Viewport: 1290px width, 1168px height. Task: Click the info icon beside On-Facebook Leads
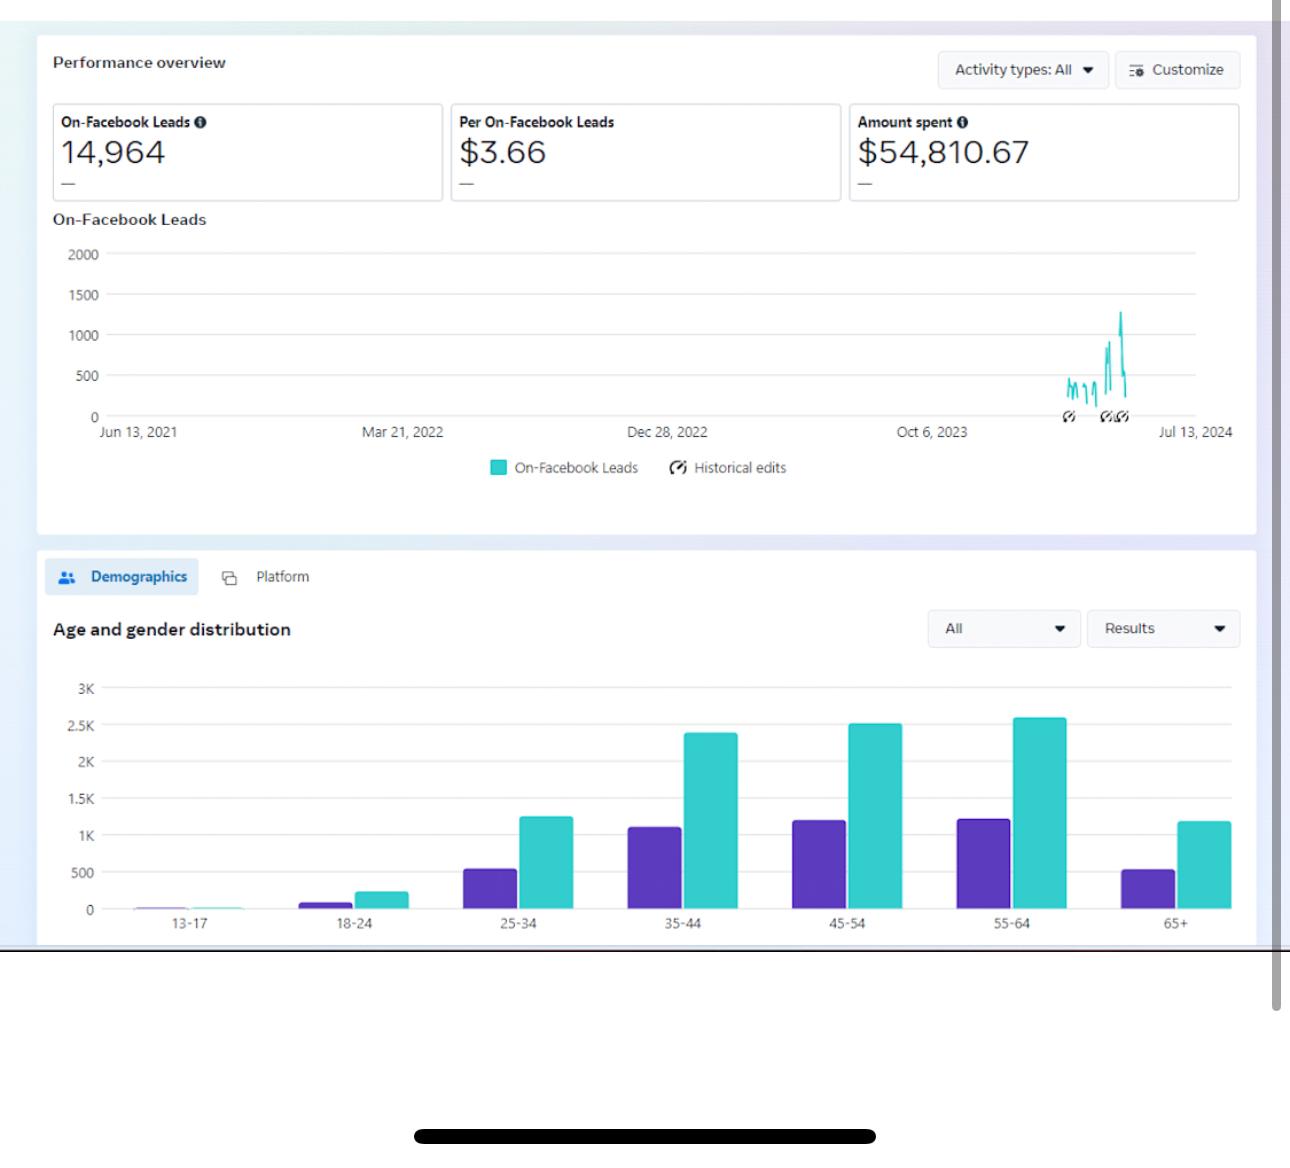200,122
